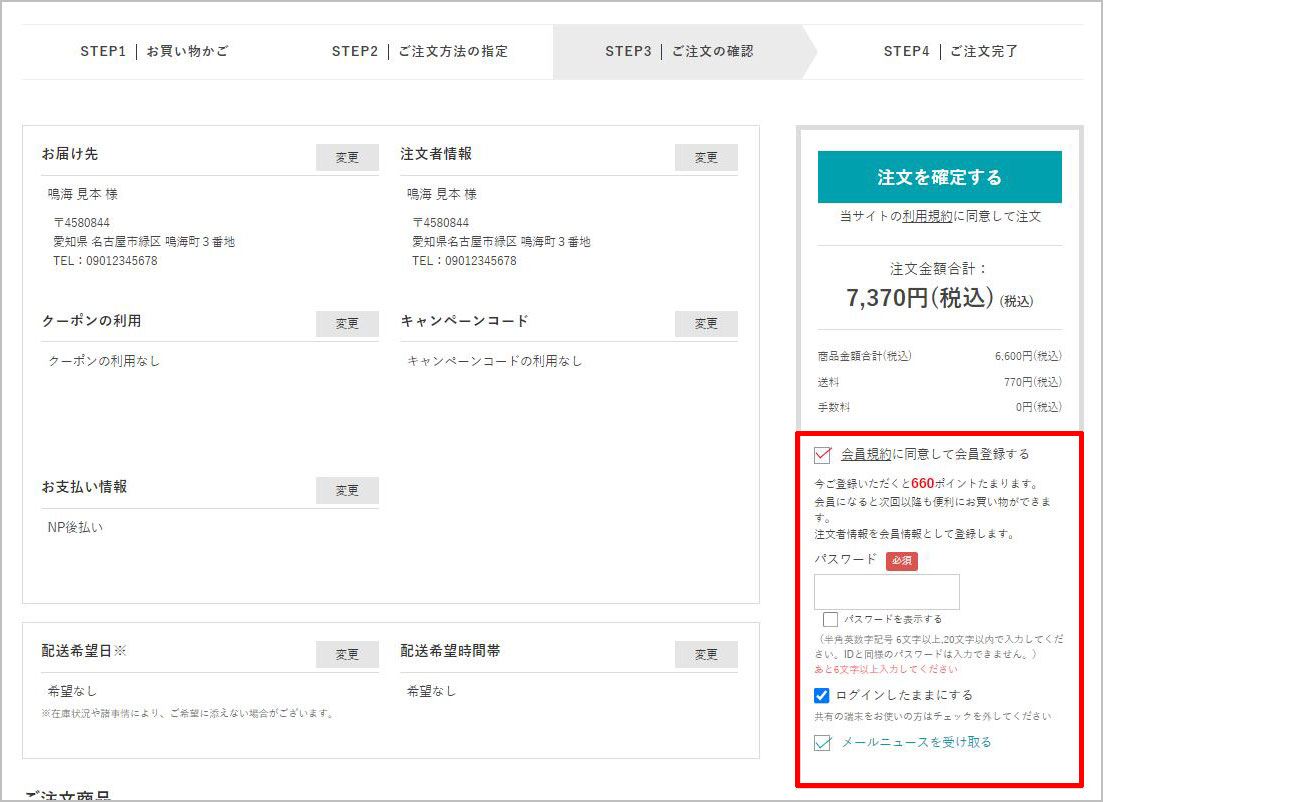This screenshot has width=1300, height=802.
Task: Select the STEP4 ご注文完了 step
Action: (950, 51)
